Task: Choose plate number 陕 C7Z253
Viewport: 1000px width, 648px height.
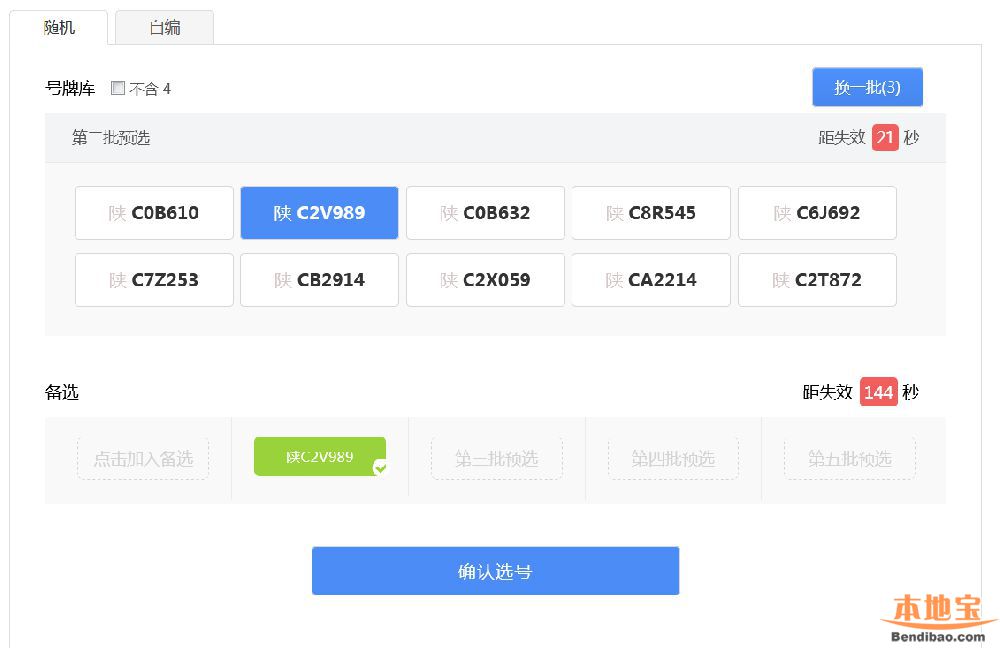Action: click(x=154, y=280)
